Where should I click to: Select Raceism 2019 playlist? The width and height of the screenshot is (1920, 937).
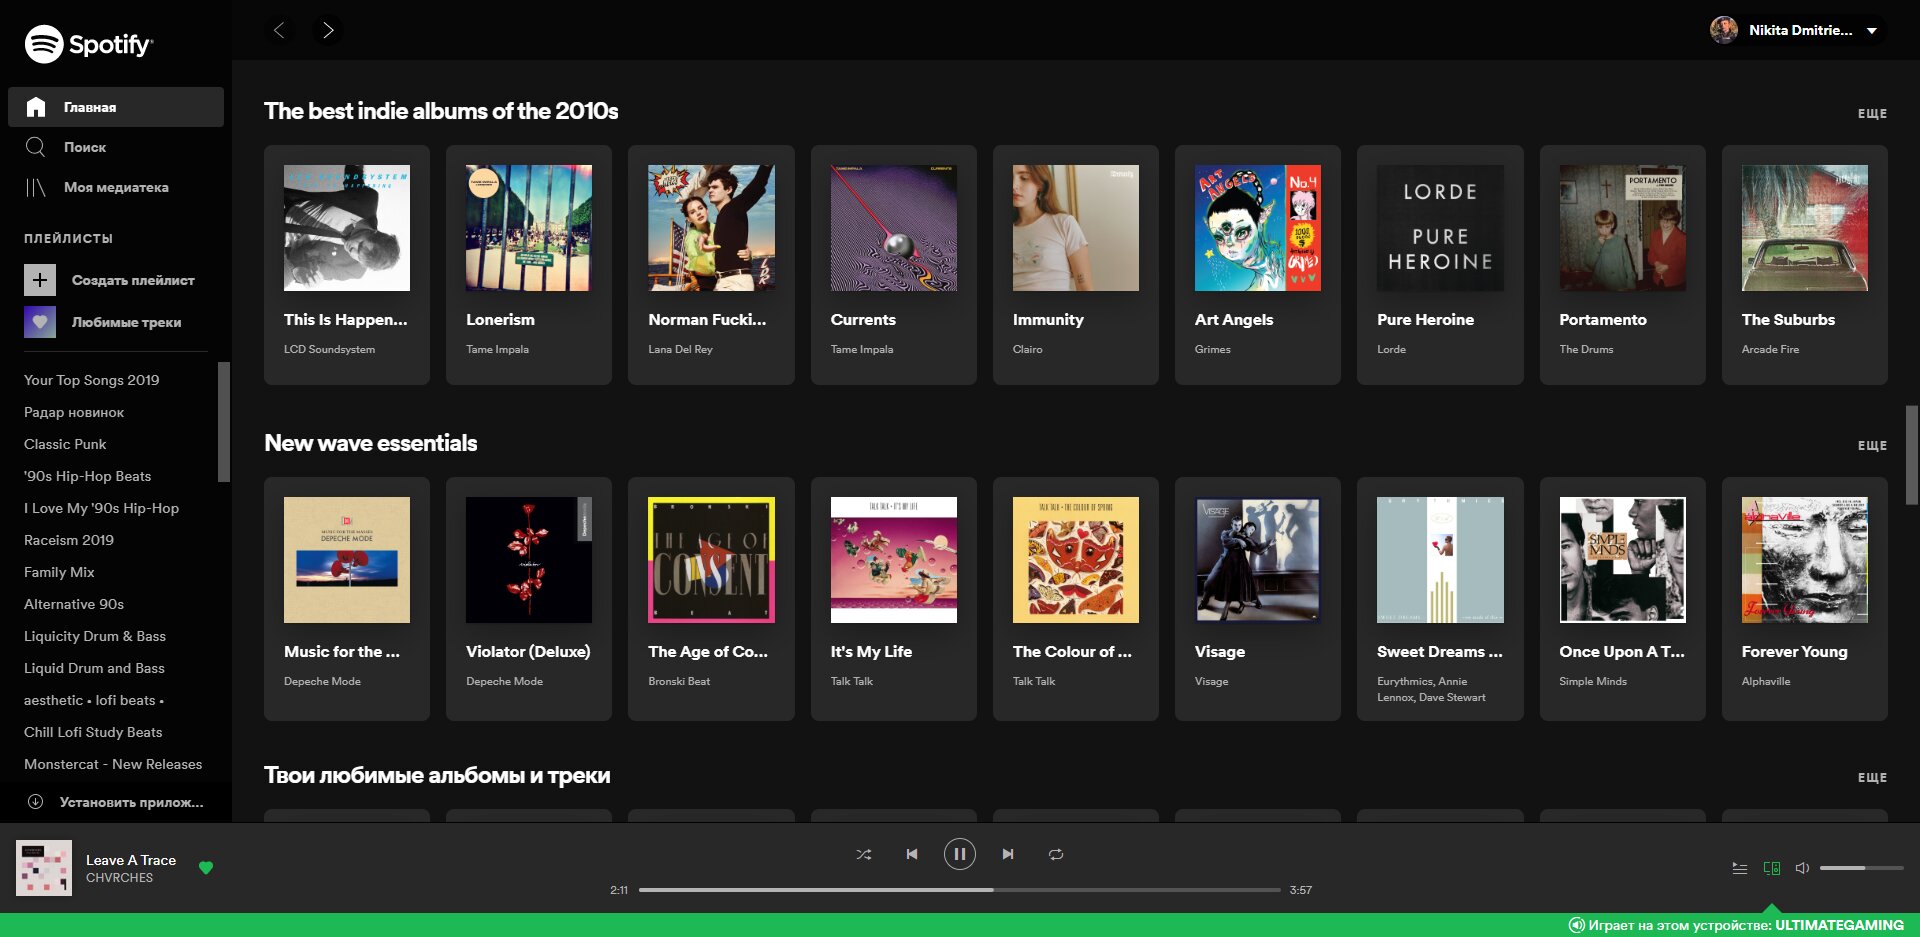[69, 540]
